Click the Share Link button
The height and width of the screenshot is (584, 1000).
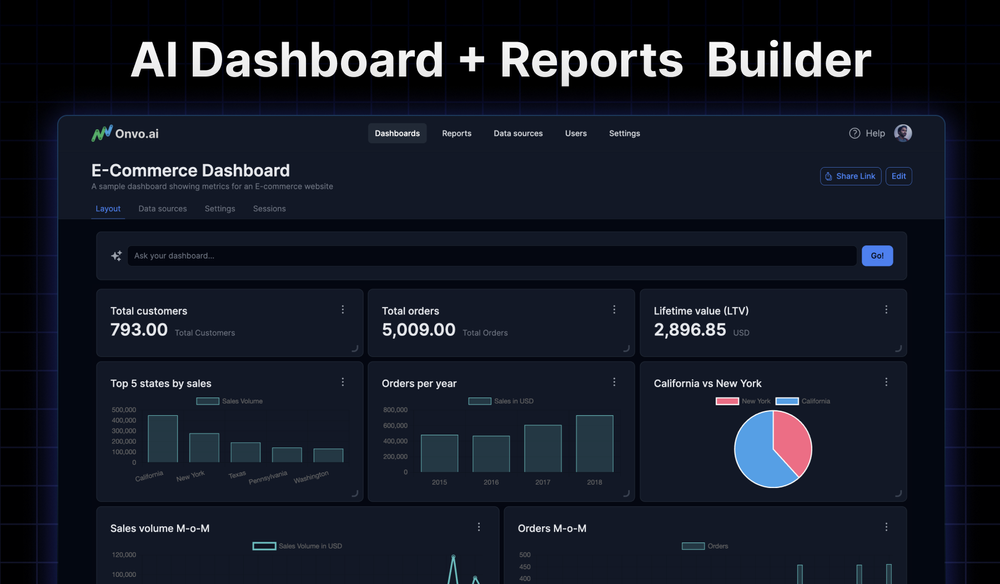pyautogui.click(x=849, y=176)
